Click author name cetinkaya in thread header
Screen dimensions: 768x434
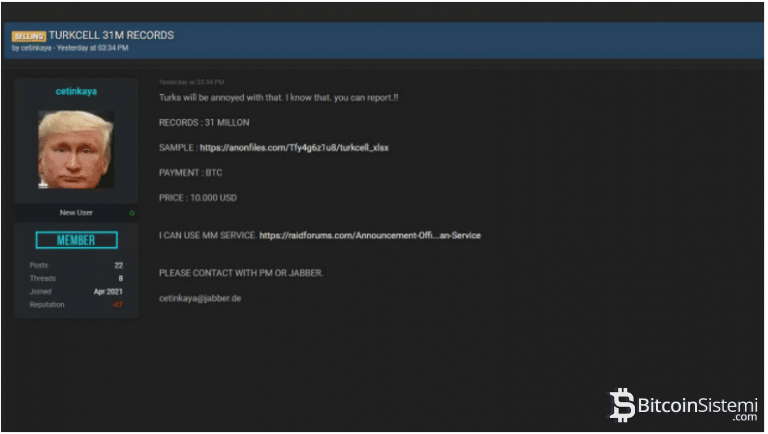point(37,47)
